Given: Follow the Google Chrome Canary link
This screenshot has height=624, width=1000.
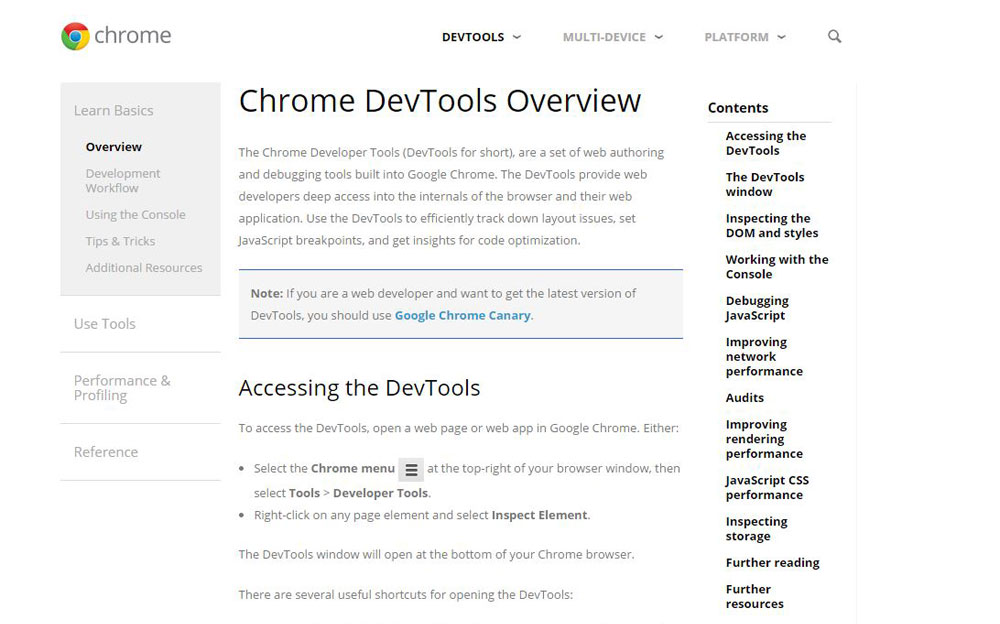Looking at the screenshot, I should click(x=462, y=315).
